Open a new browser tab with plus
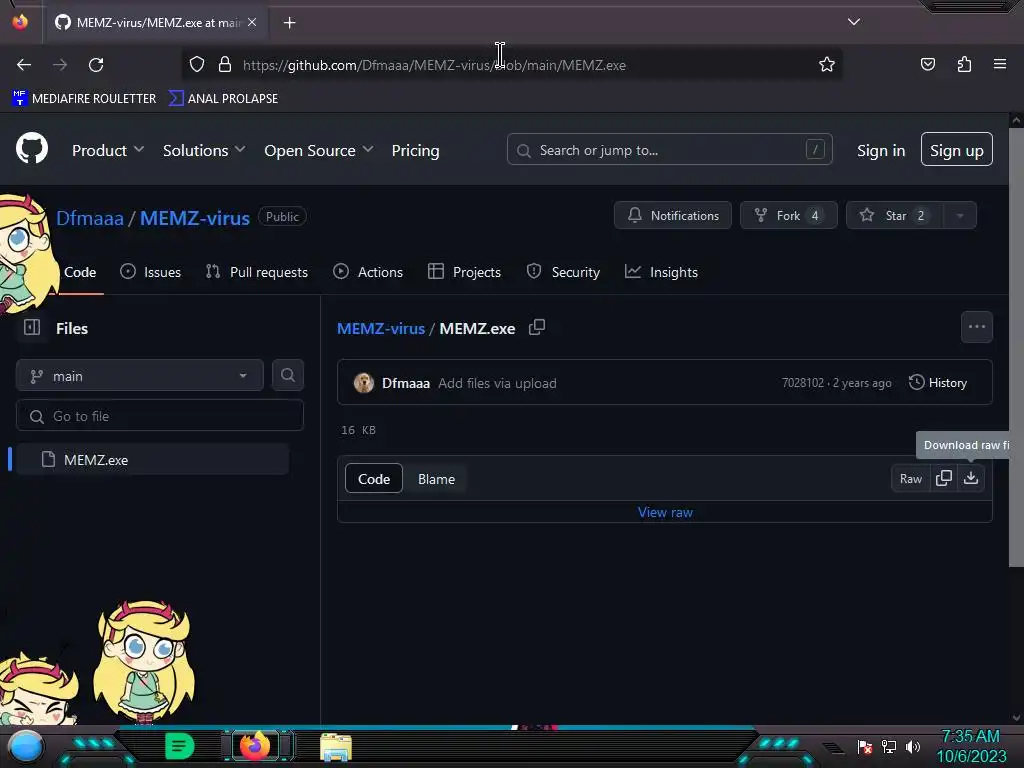 [x=289, y=23]
